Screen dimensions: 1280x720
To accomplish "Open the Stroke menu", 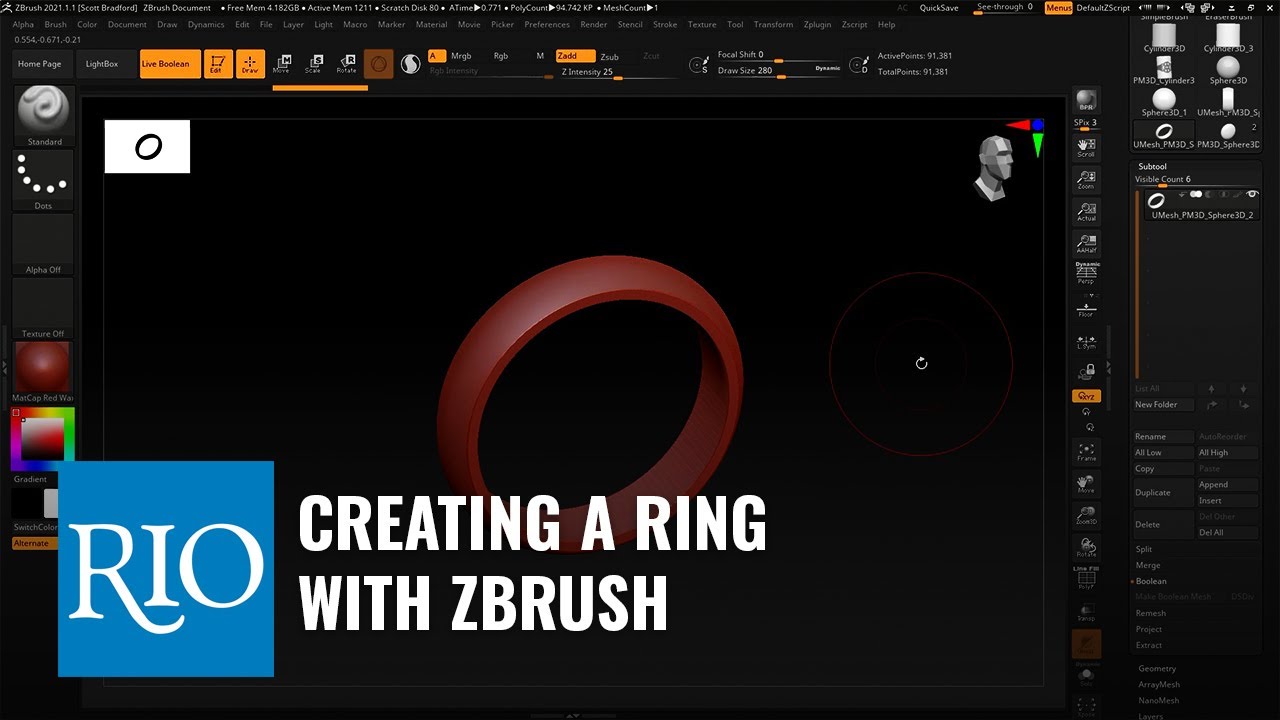I will (x=665, y=24).
